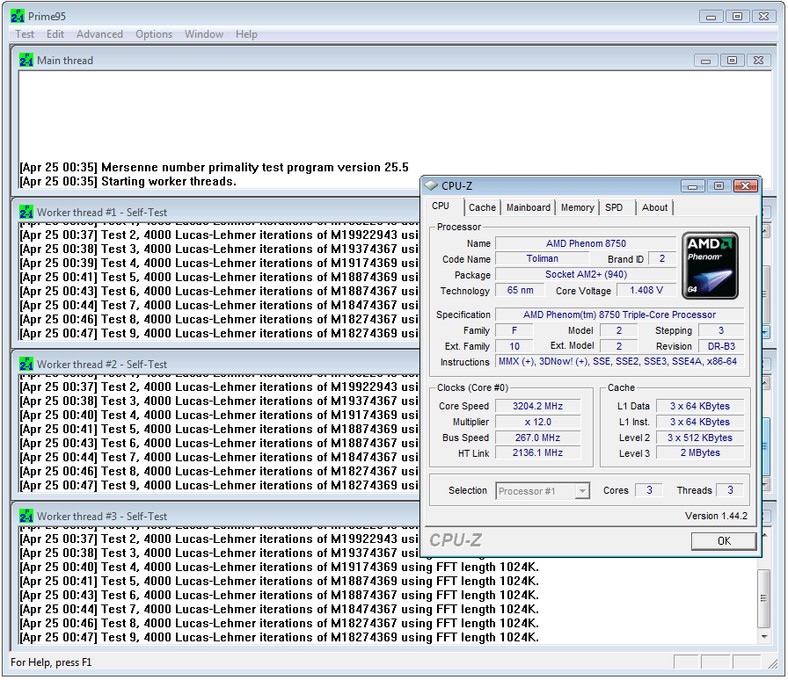Click the CPU-Z title bar icon
The image size is (788, 680).
coord(431,185)
